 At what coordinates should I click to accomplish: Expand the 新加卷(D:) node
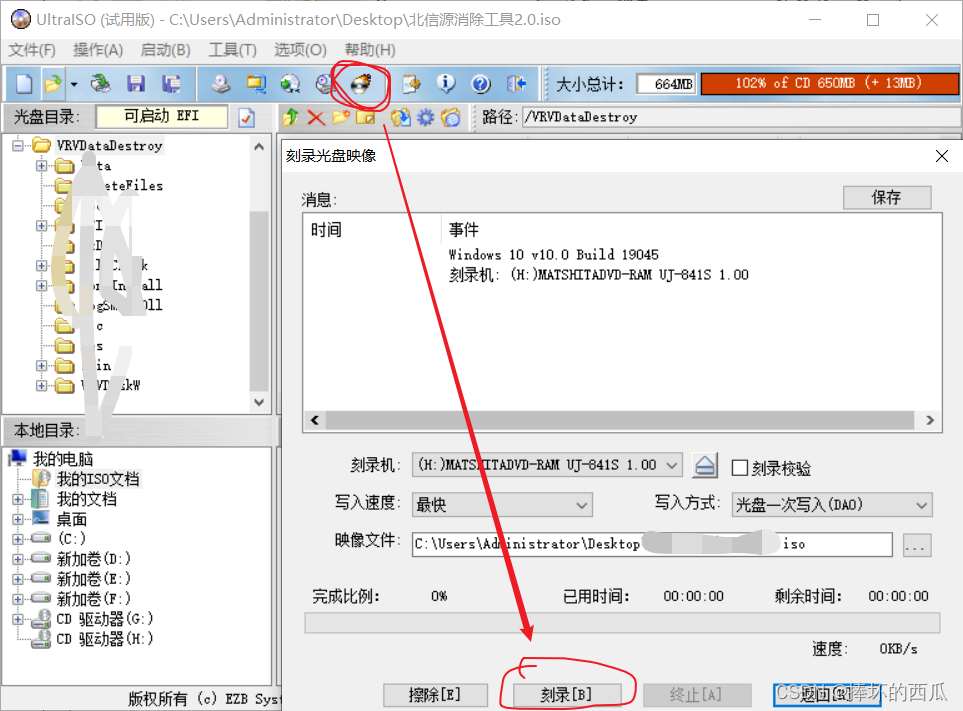[18, 559]
